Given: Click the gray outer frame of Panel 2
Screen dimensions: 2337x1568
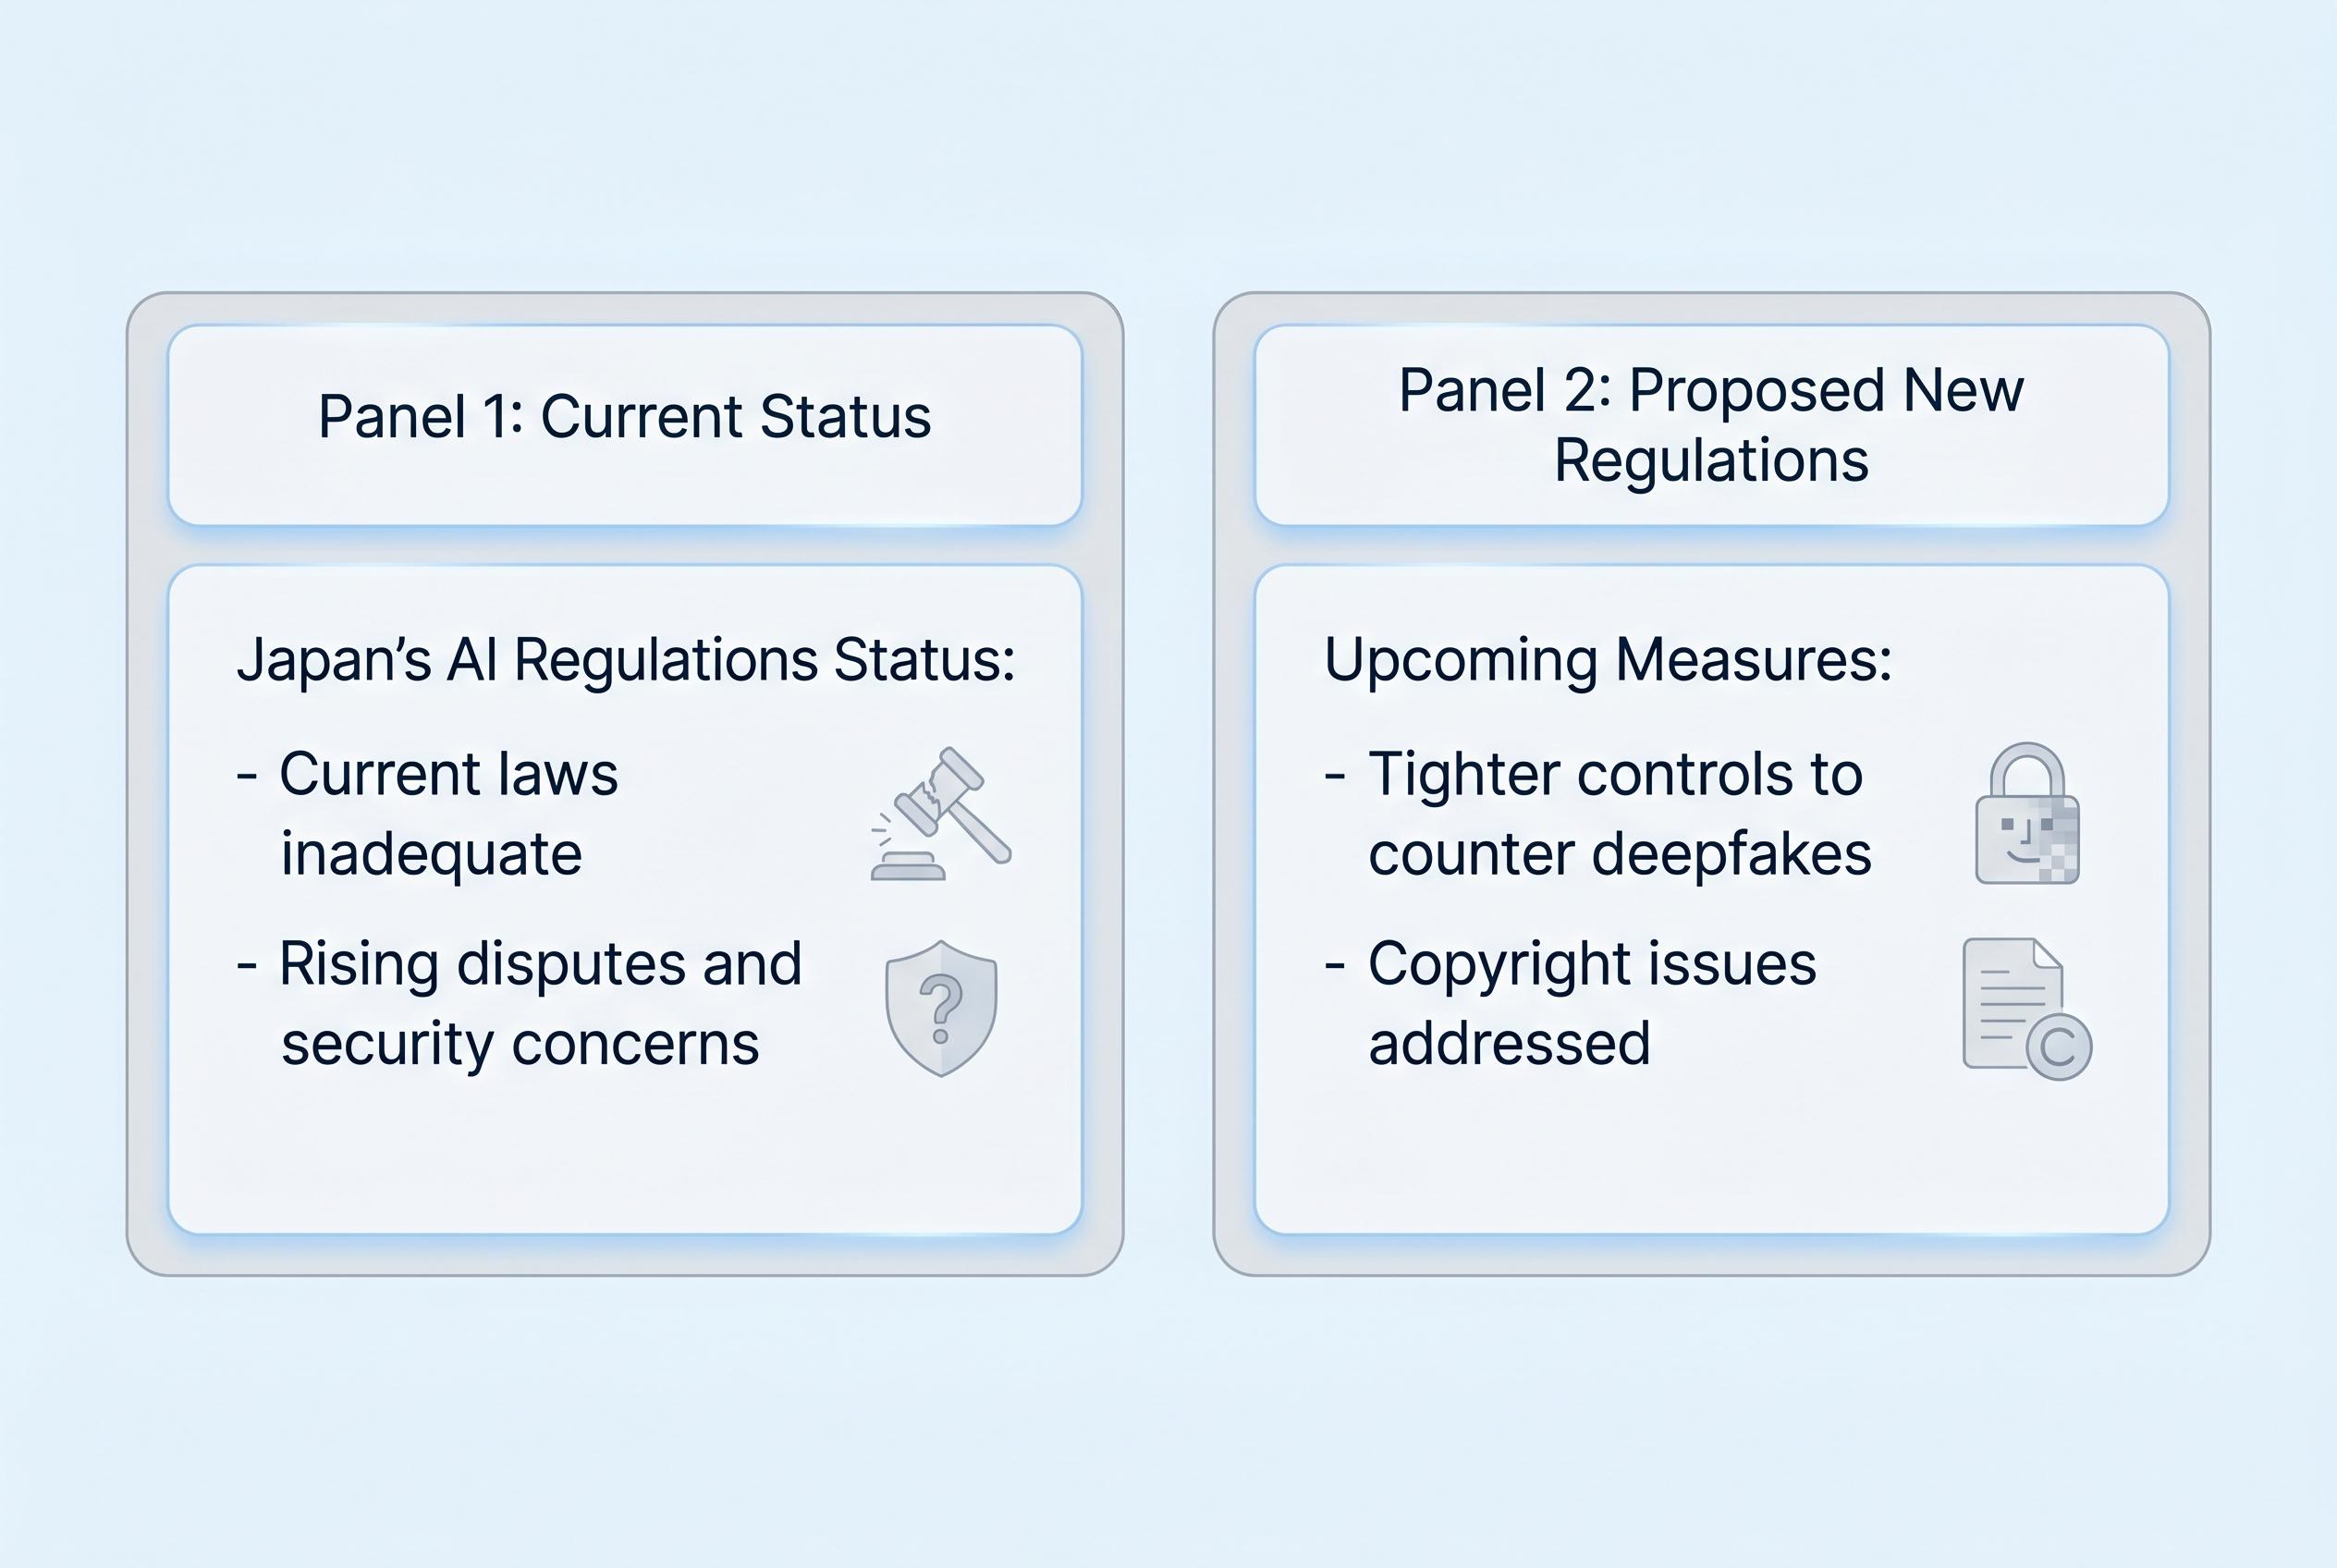Looking at the screenshot, I should 1234,780.
